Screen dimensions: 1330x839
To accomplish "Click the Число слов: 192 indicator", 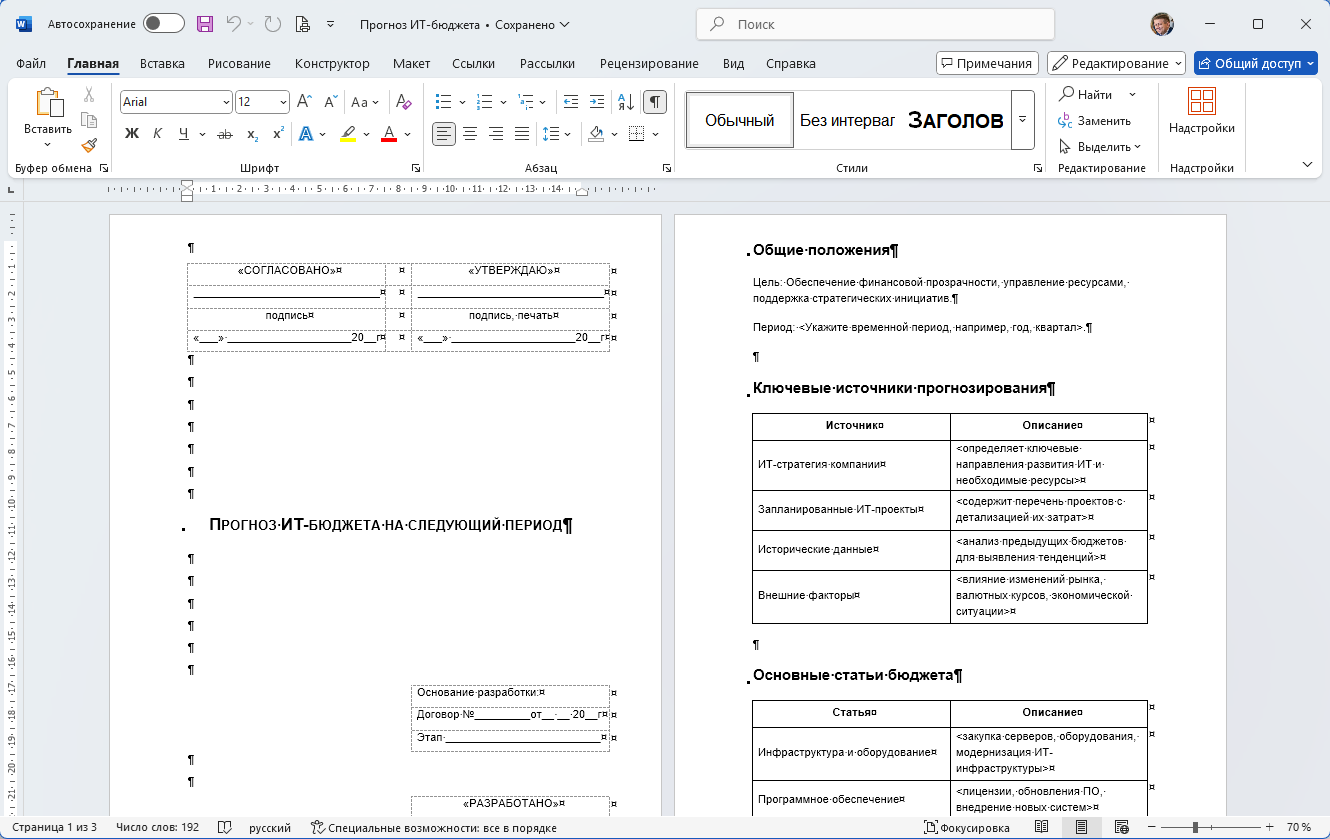I will click(x=157, y=828).
